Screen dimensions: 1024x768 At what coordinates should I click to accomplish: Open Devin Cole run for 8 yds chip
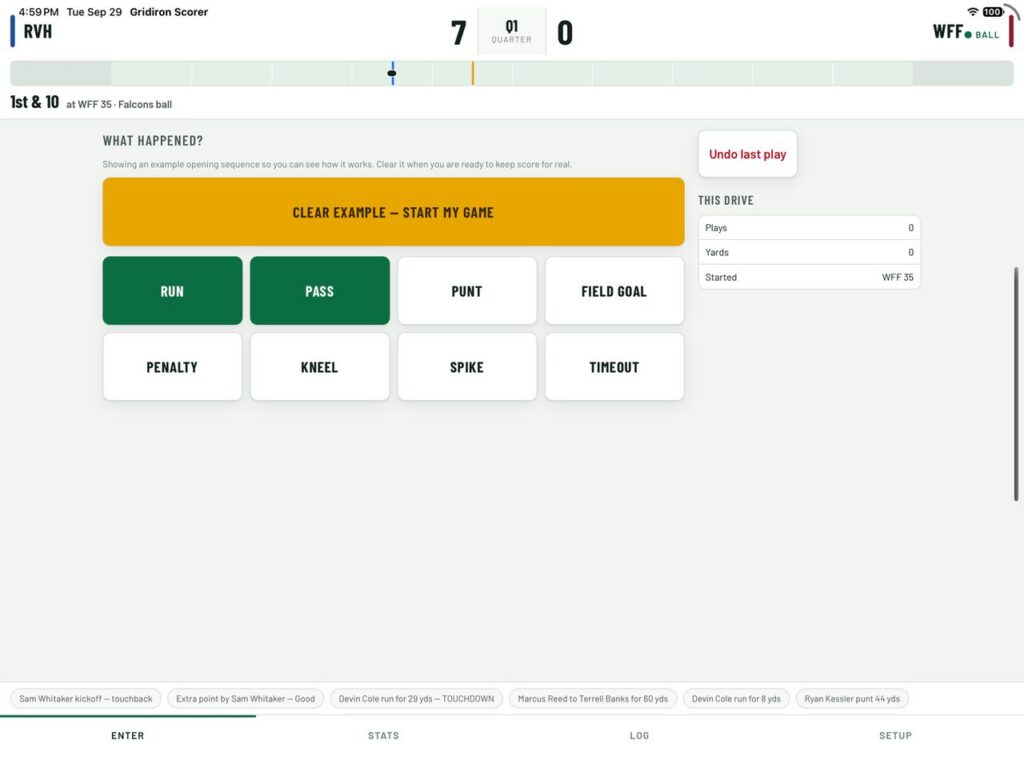pos(737,699)
